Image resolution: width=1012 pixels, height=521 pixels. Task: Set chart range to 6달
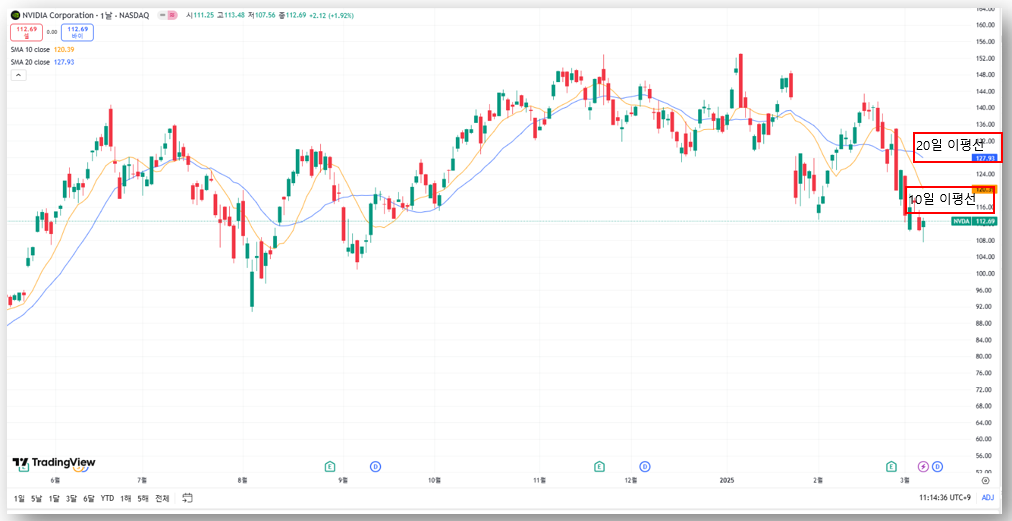tap(89, 498)
